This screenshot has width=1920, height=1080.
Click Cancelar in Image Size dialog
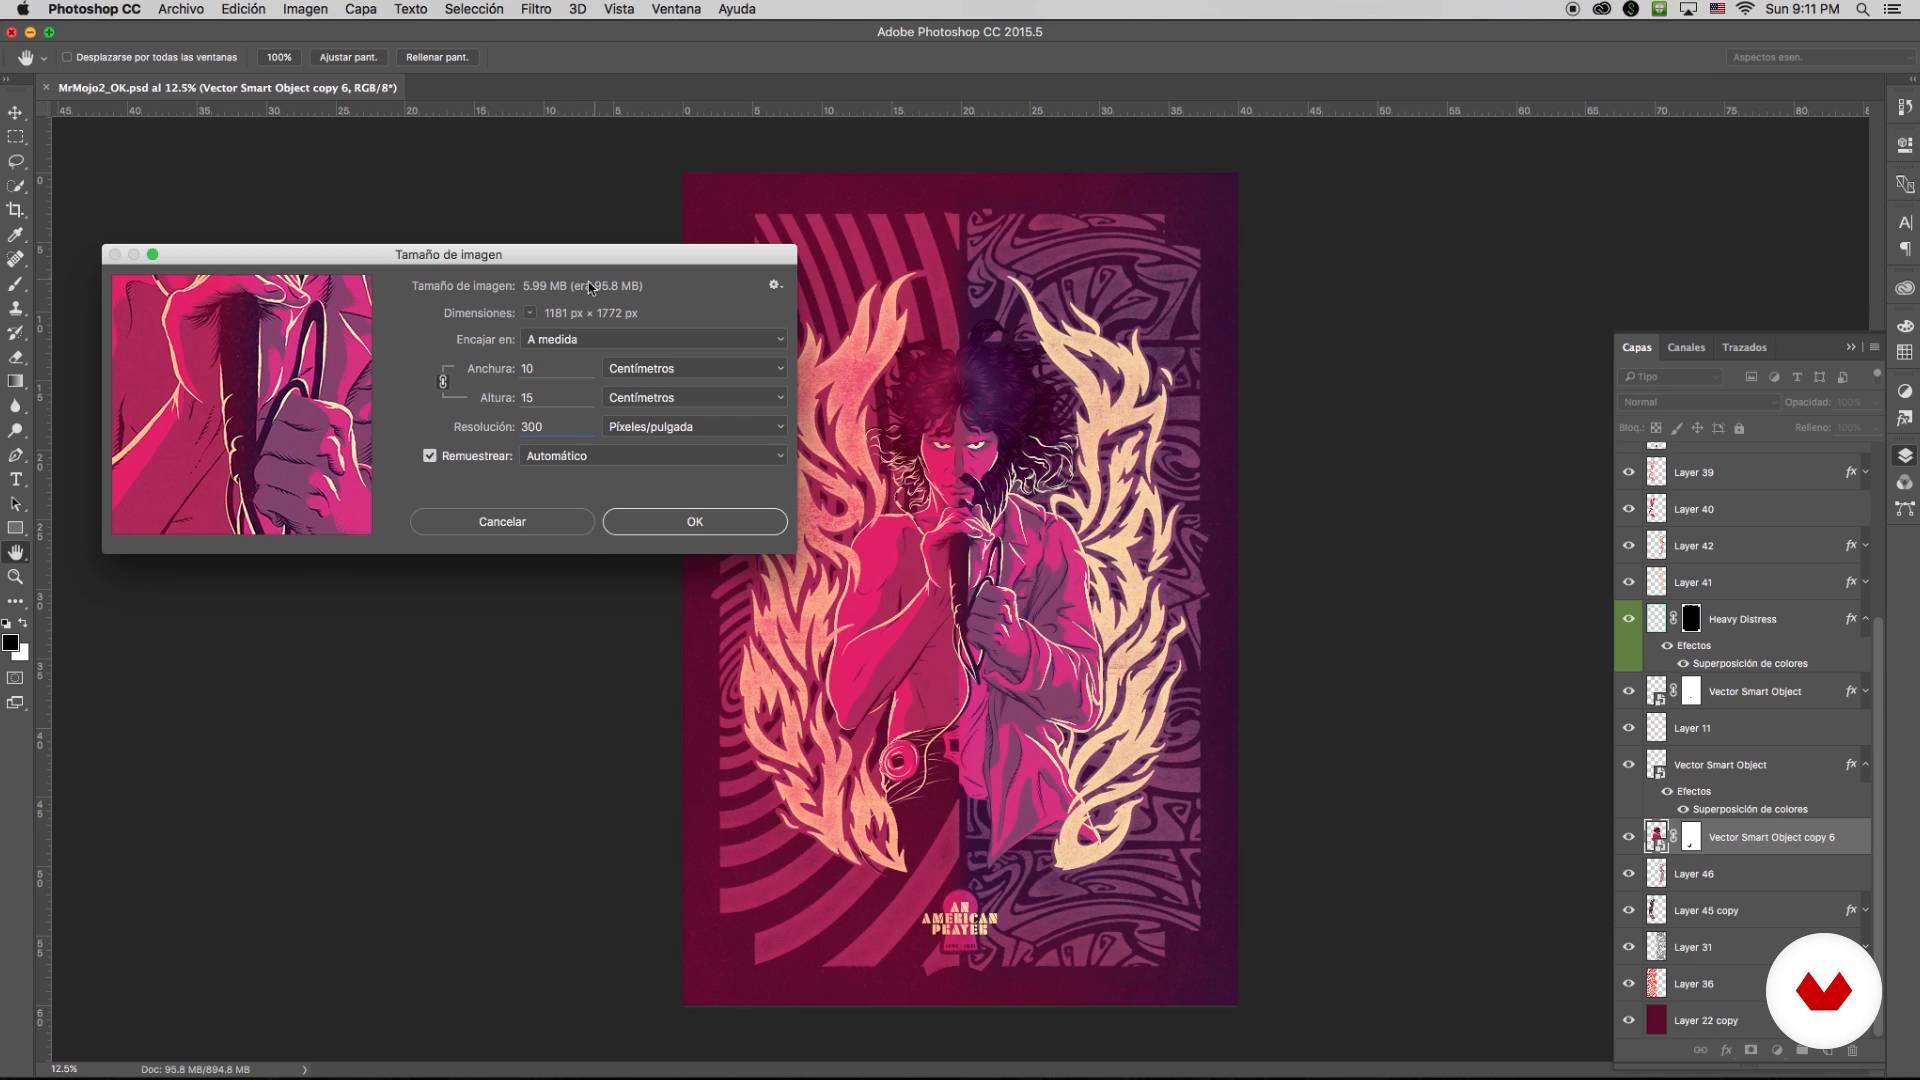[x=502, y=522]
